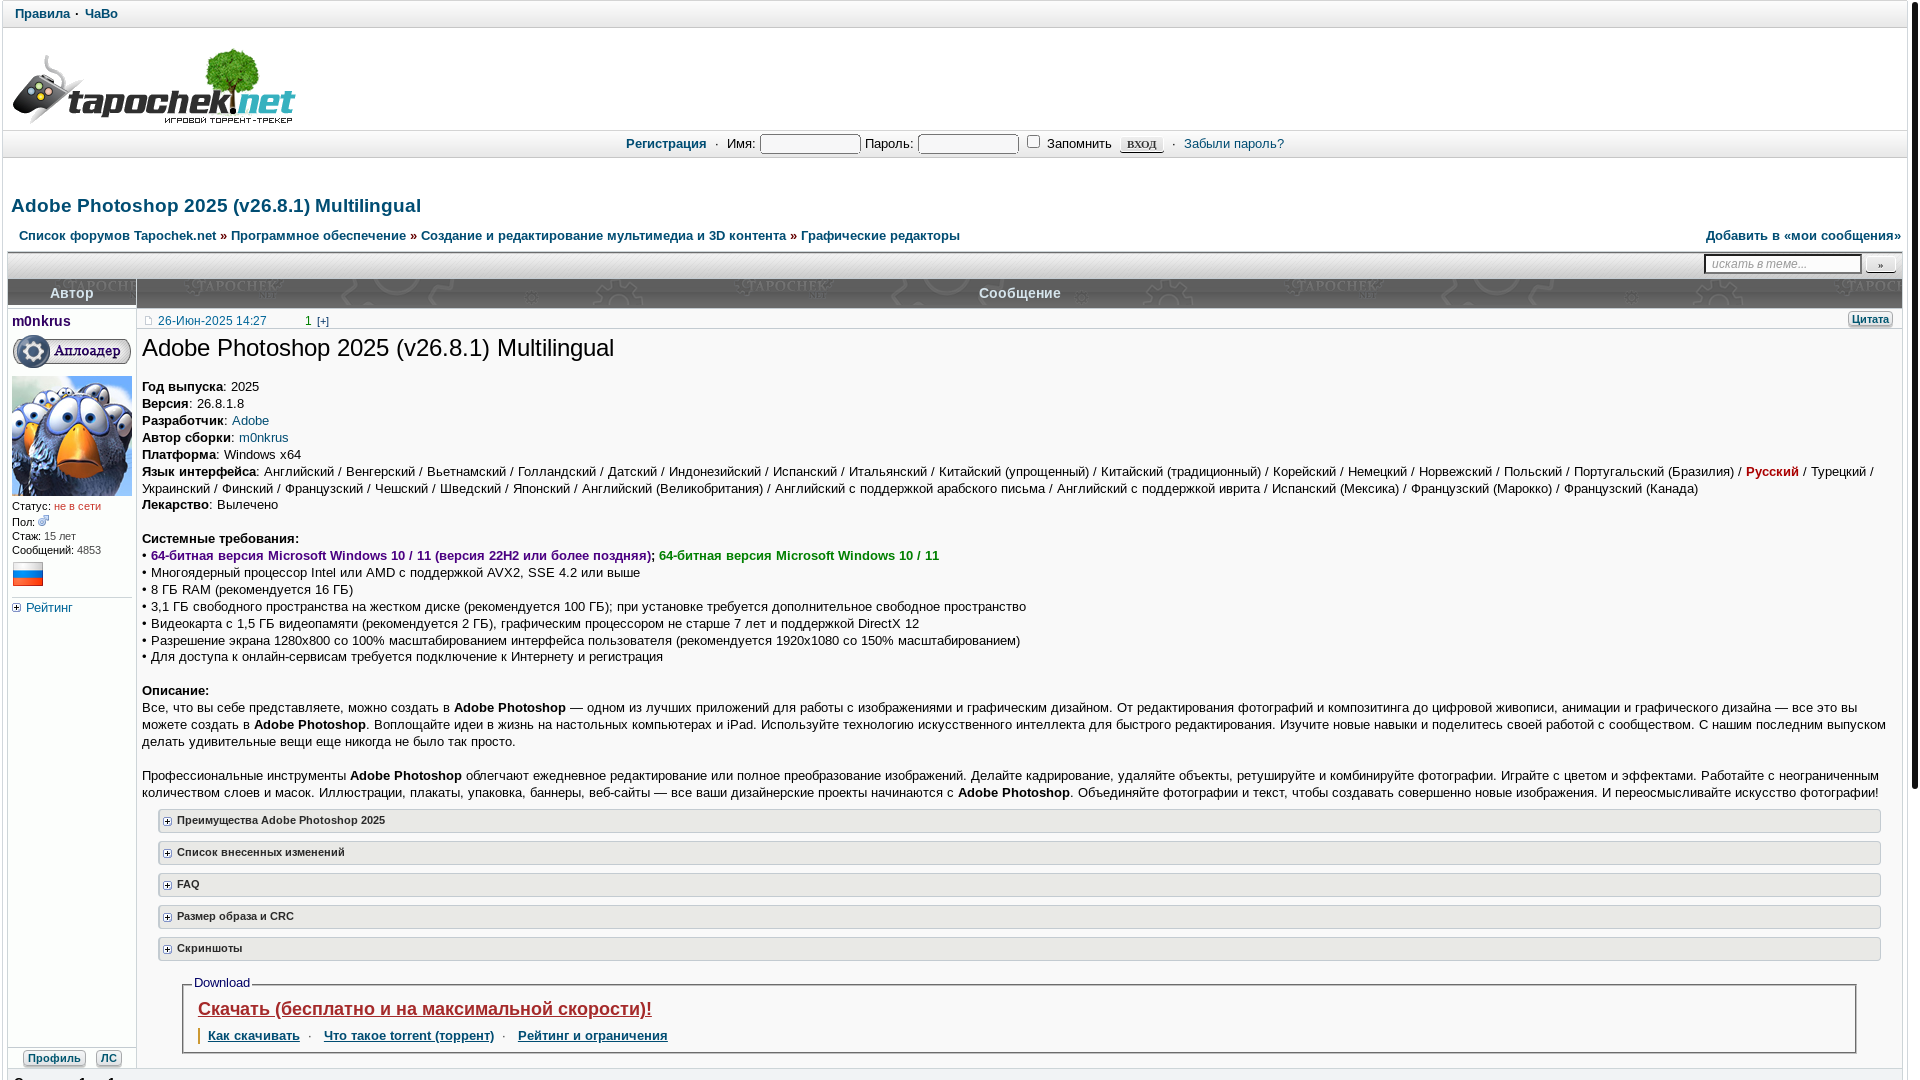
Task: Click the » search submit button
Action: pos(1880,265)
